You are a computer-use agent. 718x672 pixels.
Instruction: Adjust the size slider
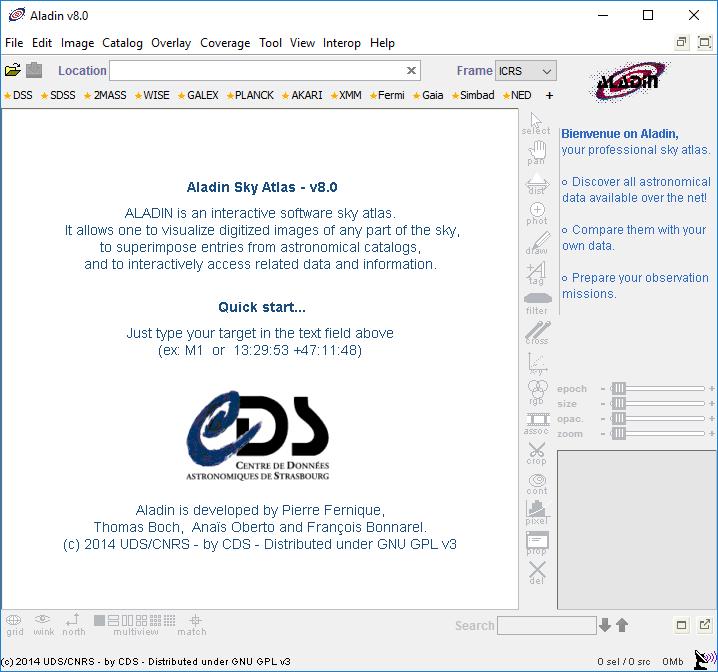click(x=658, y=403)
